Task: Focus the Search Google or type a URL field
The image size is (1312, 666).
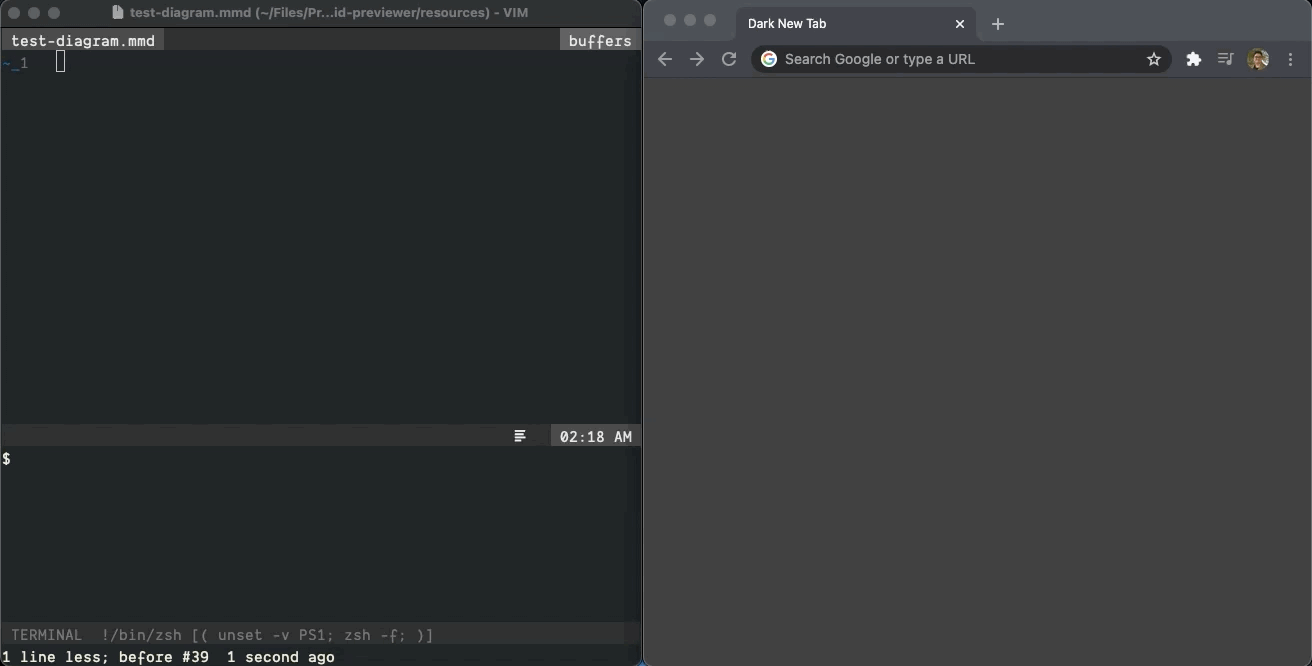Action: (961, 59)
